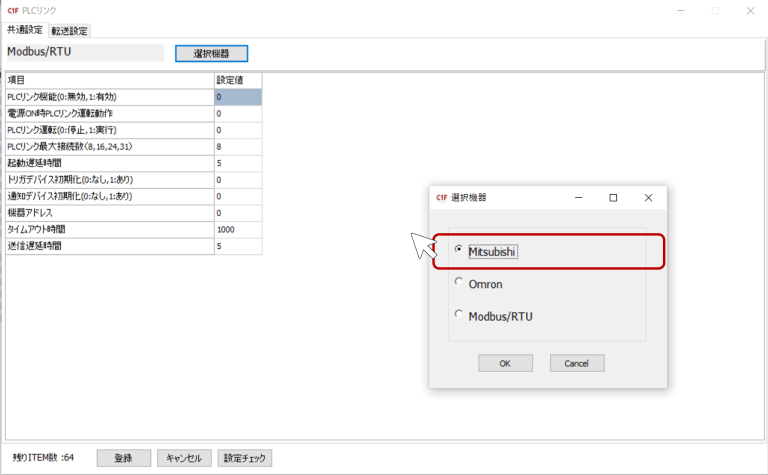Click the C1F icon in dialog title
The width and height of the screenshot is (768, 475).
point(441,198)
